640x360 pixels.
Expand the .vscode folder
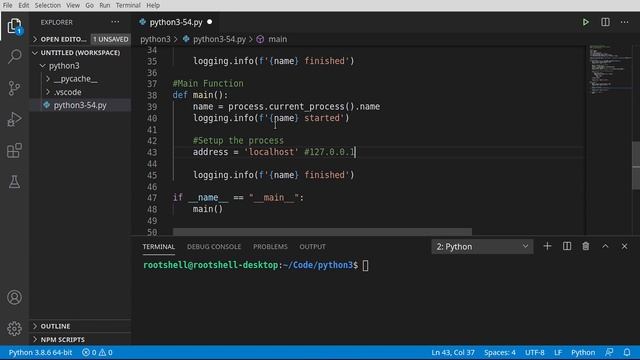pyautogui.click(x=80, y=92)
